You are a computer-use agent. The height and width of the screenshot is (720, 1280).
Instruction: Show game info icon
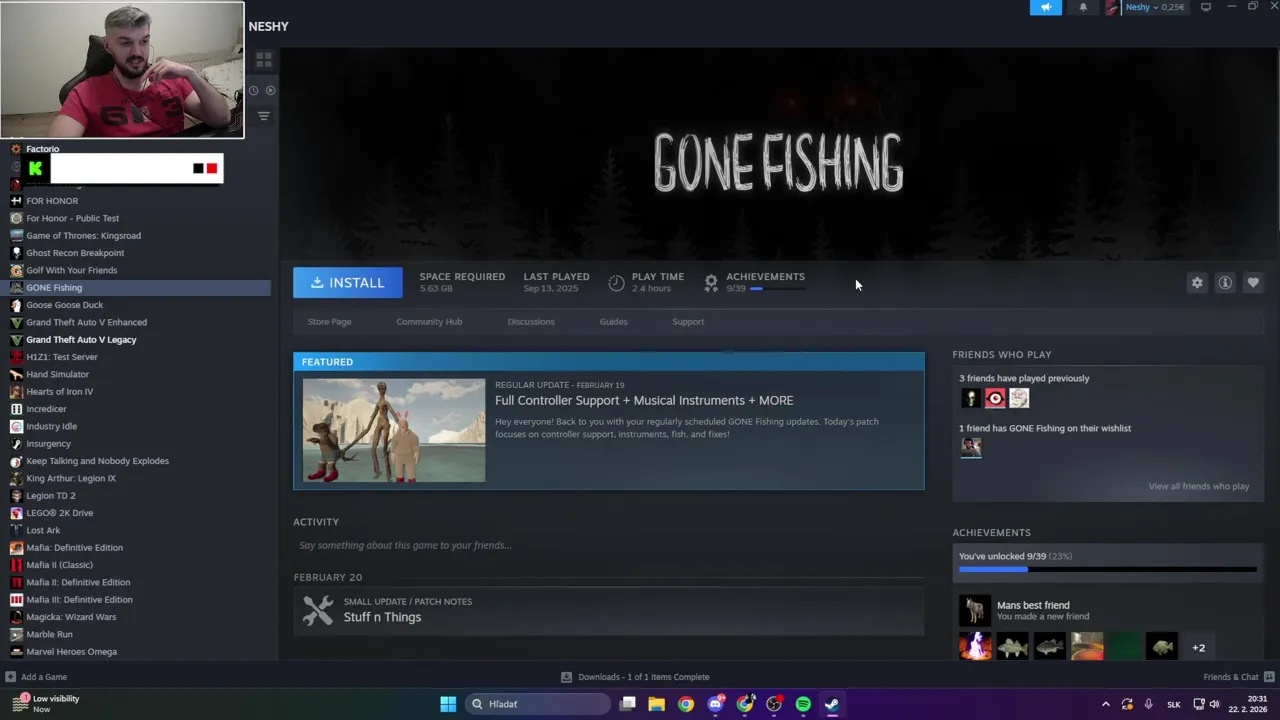tap(1225, 283)
